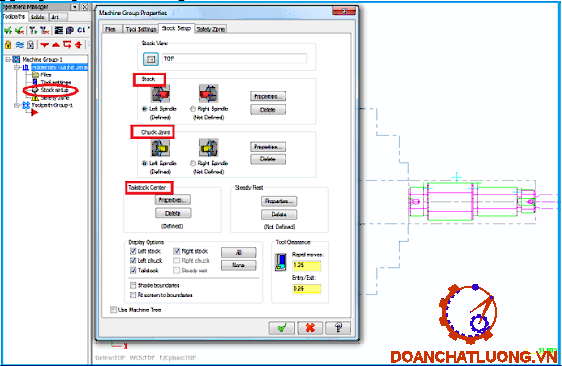The height and width of the screenshot is (366, 562).
Task: Click the Tool Clearance icon
Action: pyautogui.click(x=281, y=262)
